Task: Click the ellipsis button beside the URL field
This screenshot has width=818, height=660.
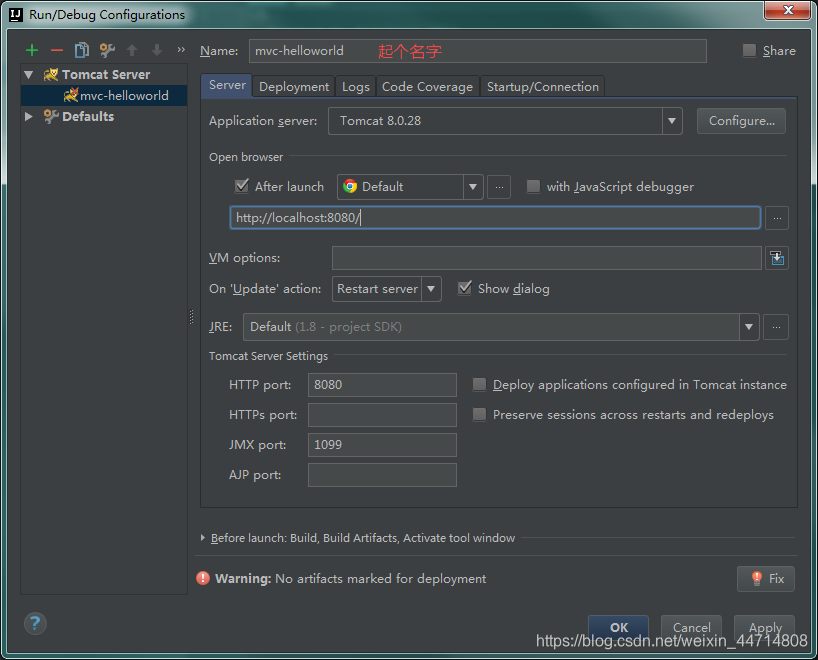Action: click(x=777, y=218)
